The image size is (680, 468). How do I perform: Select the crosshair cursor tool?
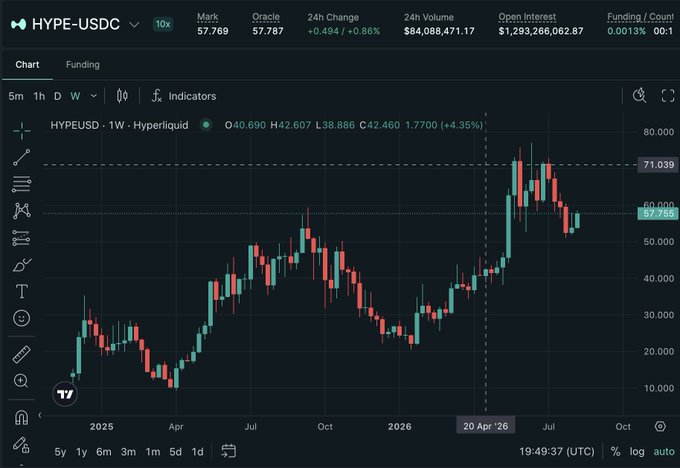pos(22,131)
